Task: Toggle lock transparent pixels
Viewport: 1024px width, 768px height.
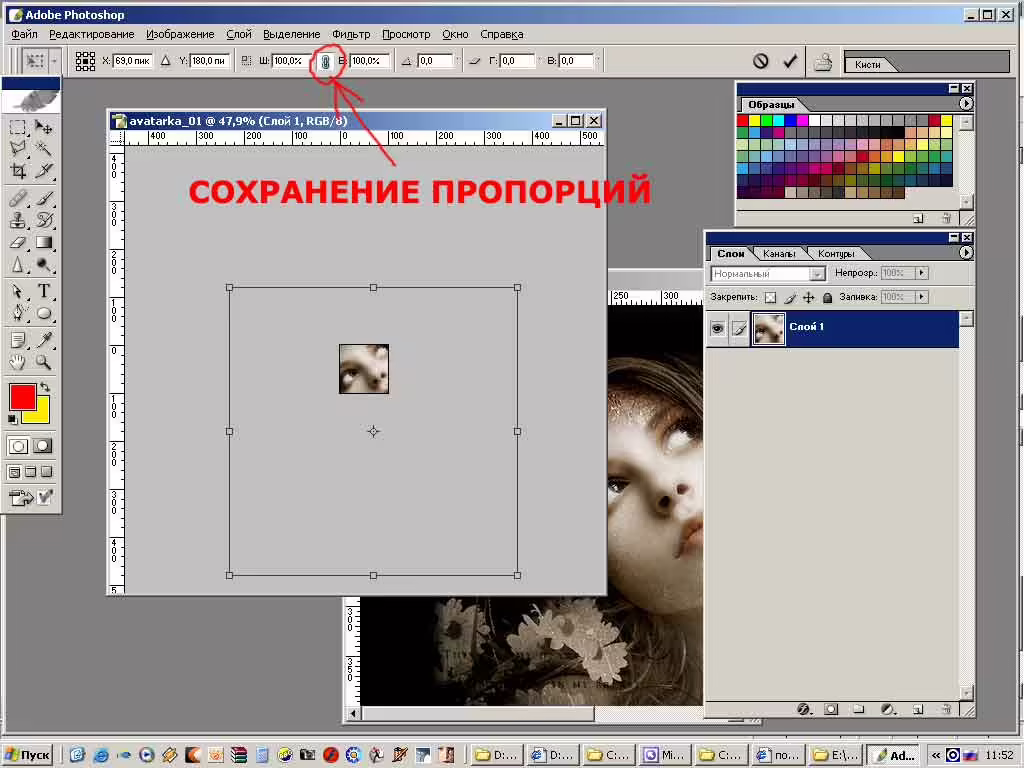Action: click(x=771, y=298)
